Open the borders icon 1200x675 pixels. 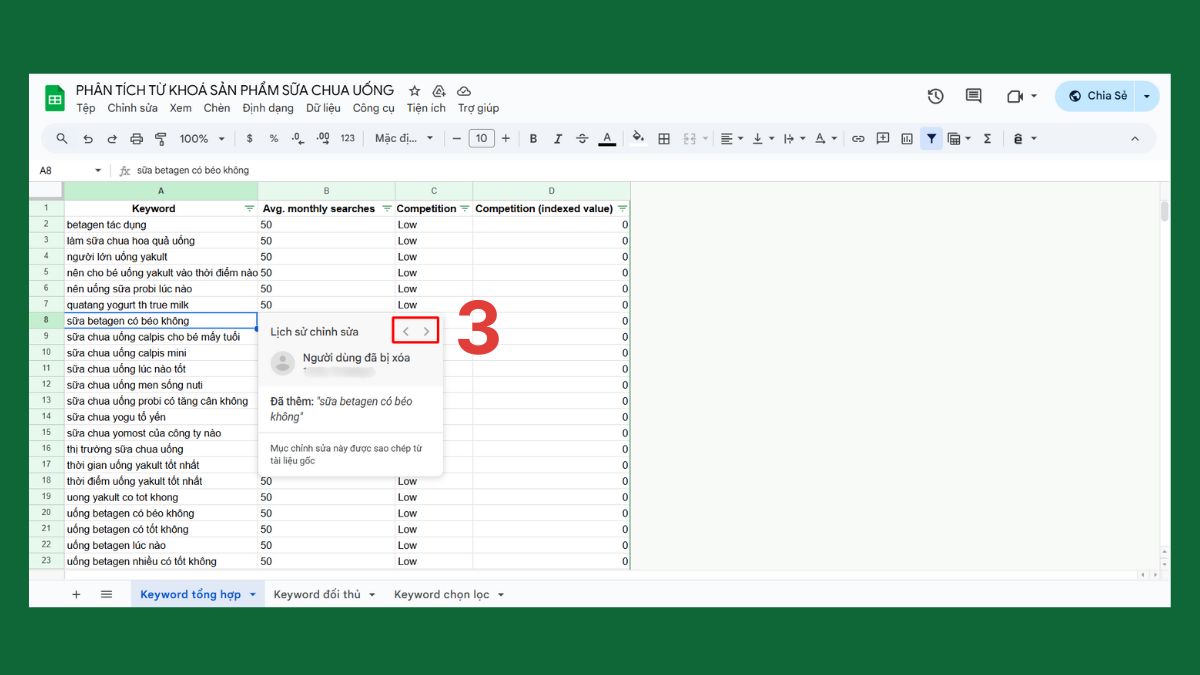[x=664, y=139]
